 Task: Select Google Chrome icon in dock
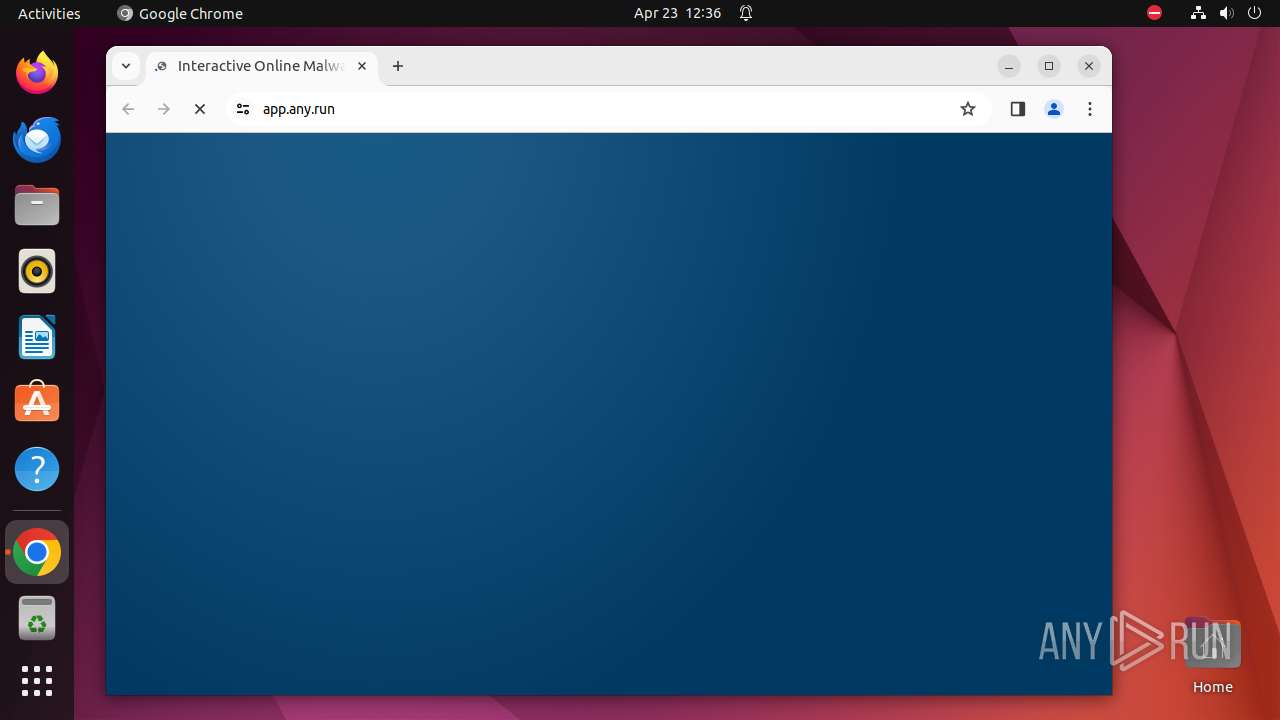click(x=37, y=552)
